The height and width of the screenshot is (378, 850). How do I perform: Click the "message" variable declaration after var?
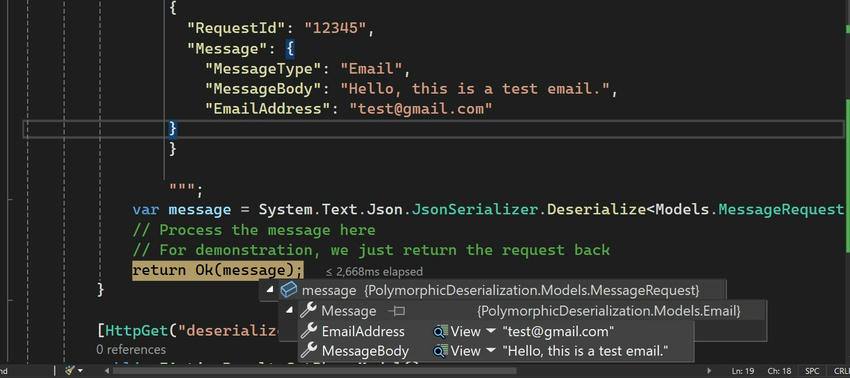click(x=199, y=209)
